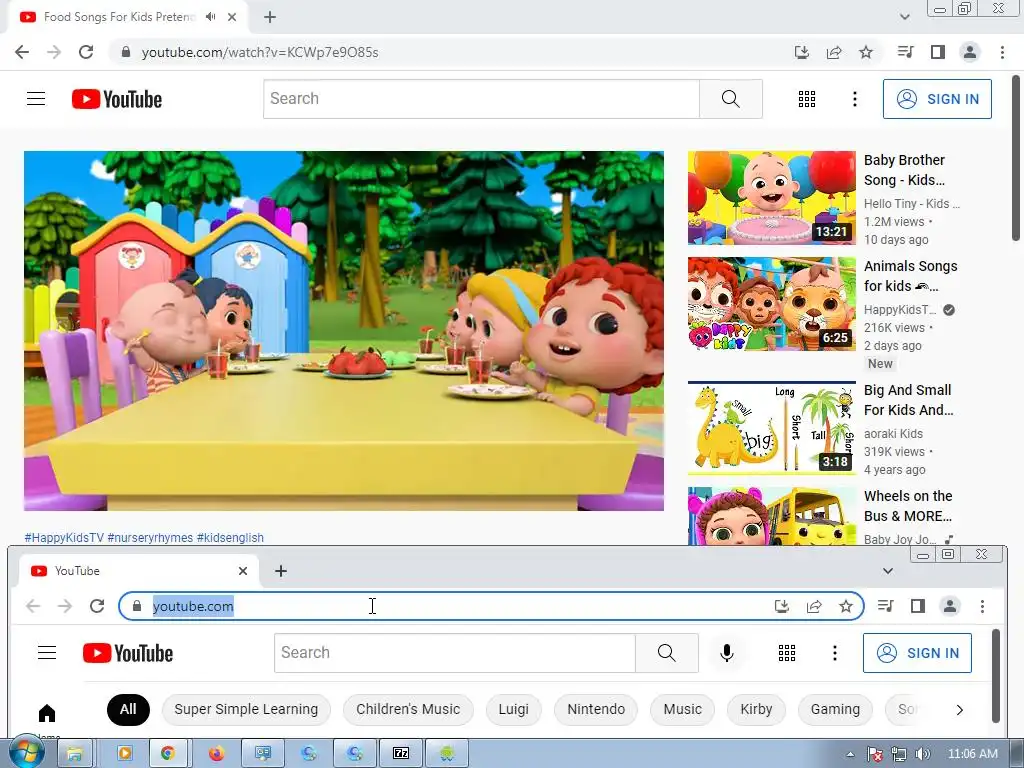This screenshot has height=768, width=1024.
Task: Open YouTube apps grid on video page
Action: (807, 99)
